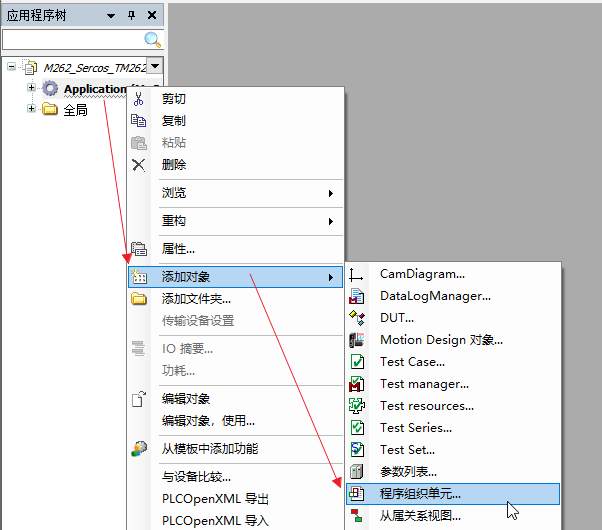Screen dimensions: 602x530
Task: Choose PLCOpenXML 导出 menu entry
Action: pos(215,499)
